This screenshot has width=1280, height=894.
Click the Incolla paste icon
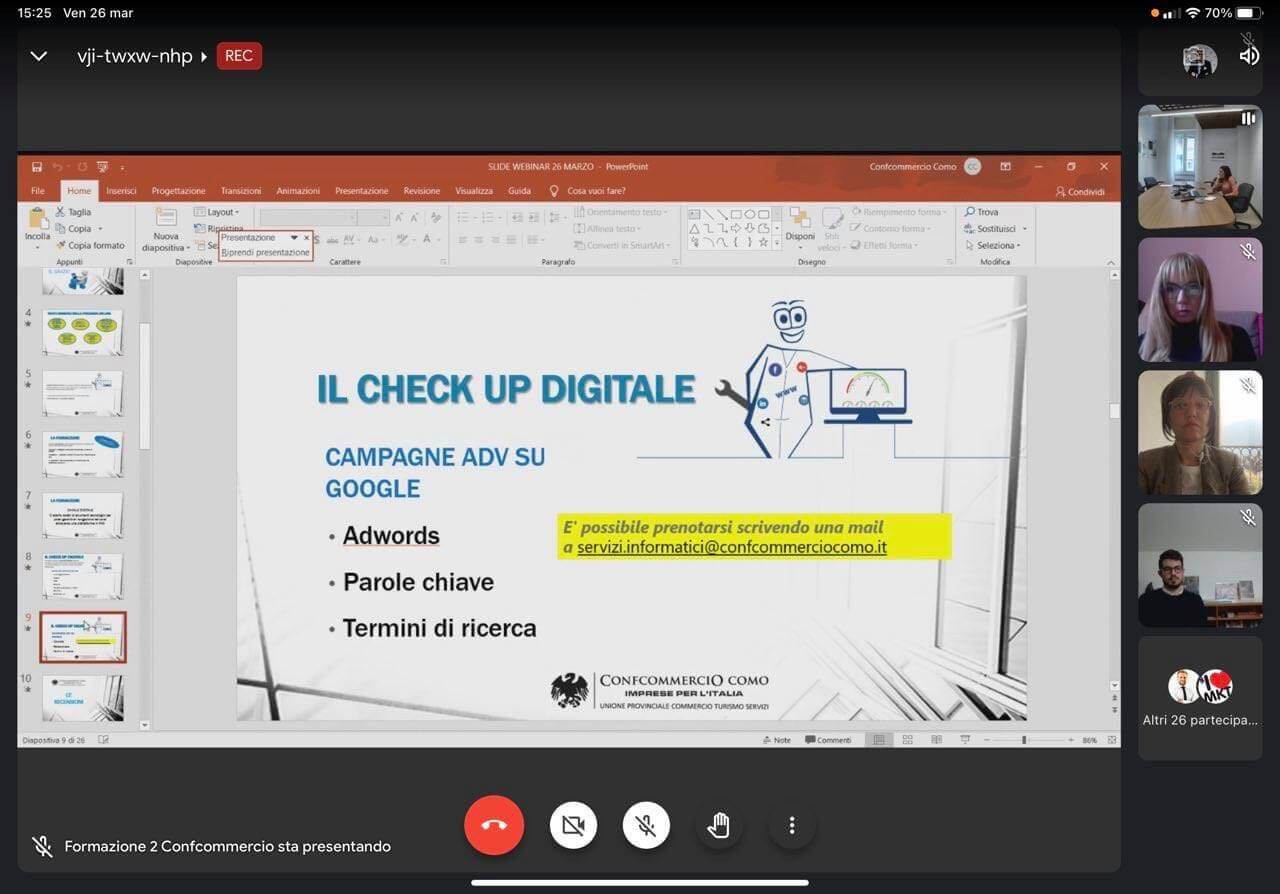point(38,219)
